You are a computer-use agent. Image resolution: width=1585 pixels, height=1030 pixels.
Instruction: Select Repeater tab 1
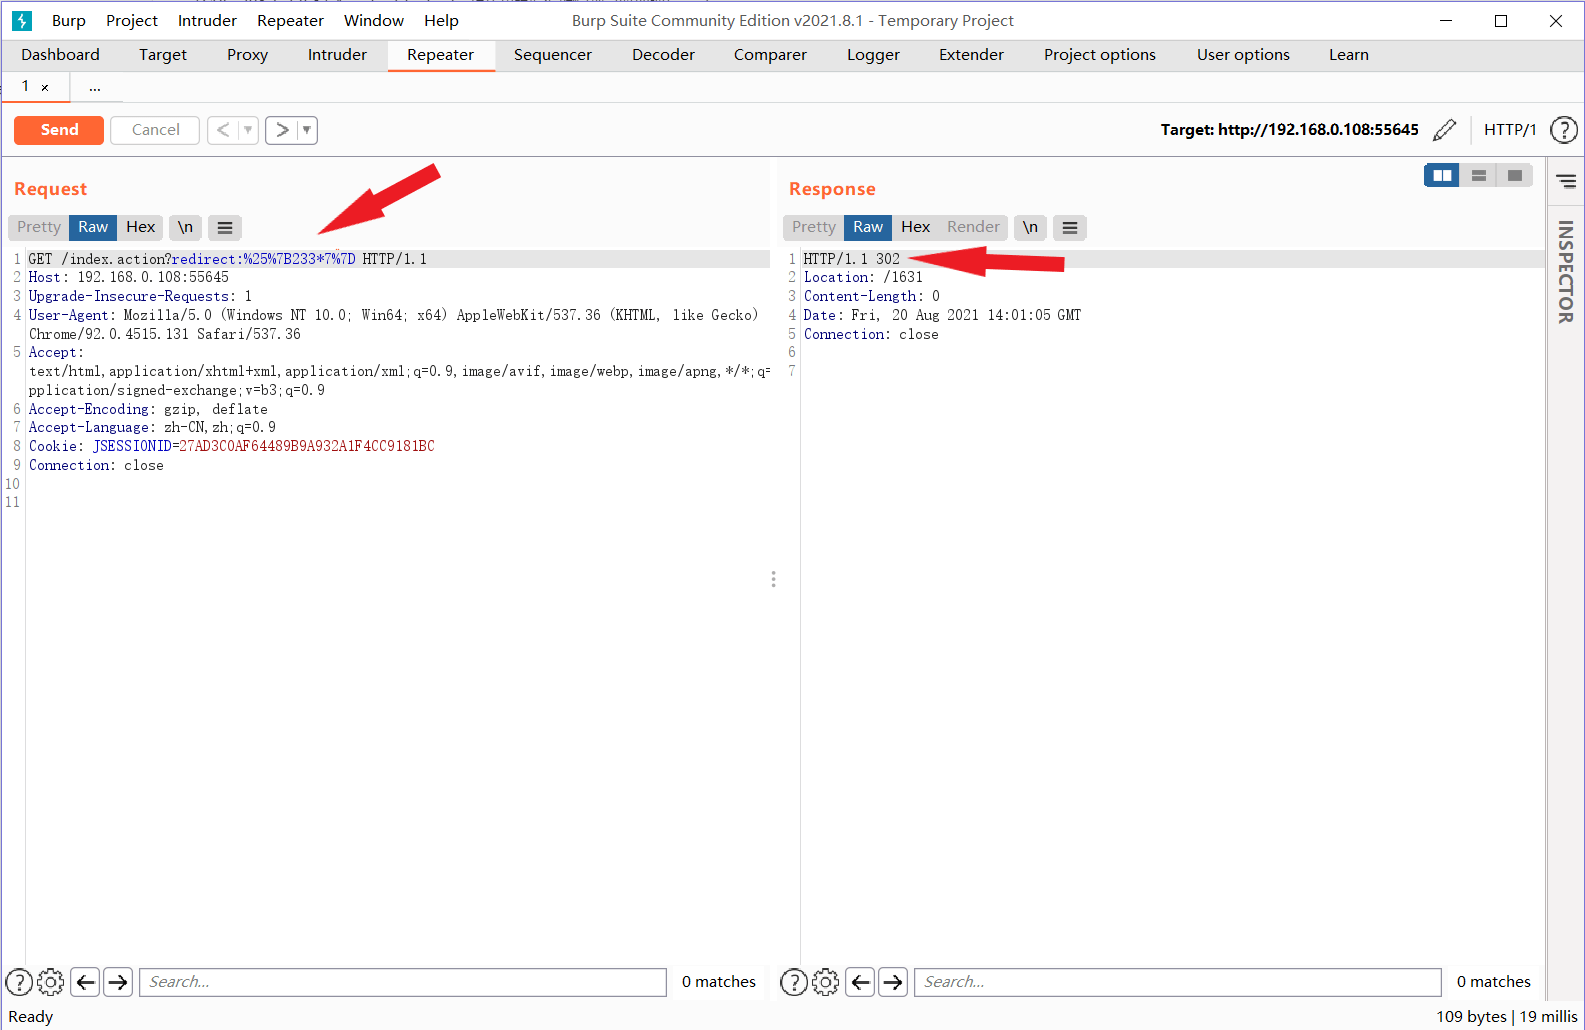pyautogui.click(x=26, y=86)
